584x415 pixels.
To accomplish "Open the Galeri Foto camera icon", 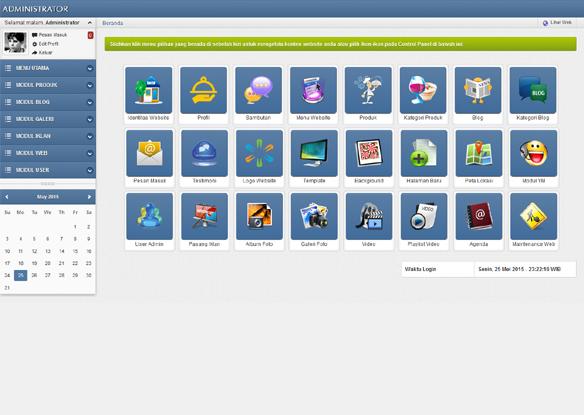I will (314, 216).
